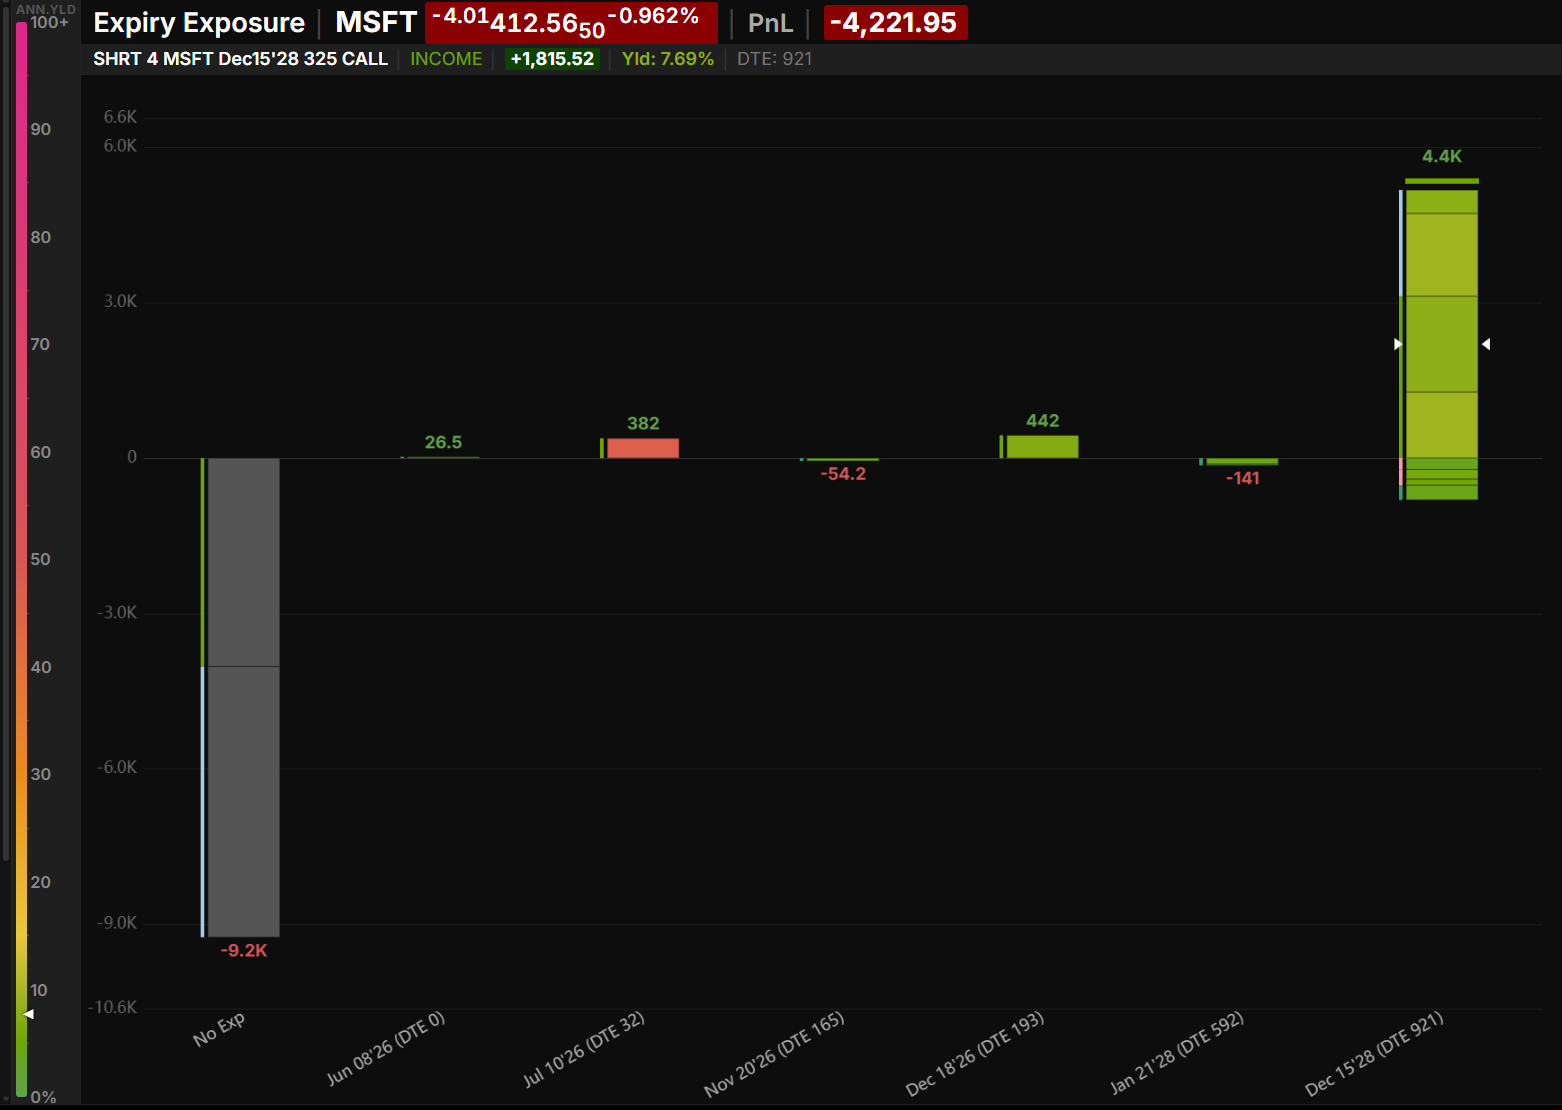Click the 4.4K bar value label
This screenshot has height=1110, width=1562.
click(1442, 156)
